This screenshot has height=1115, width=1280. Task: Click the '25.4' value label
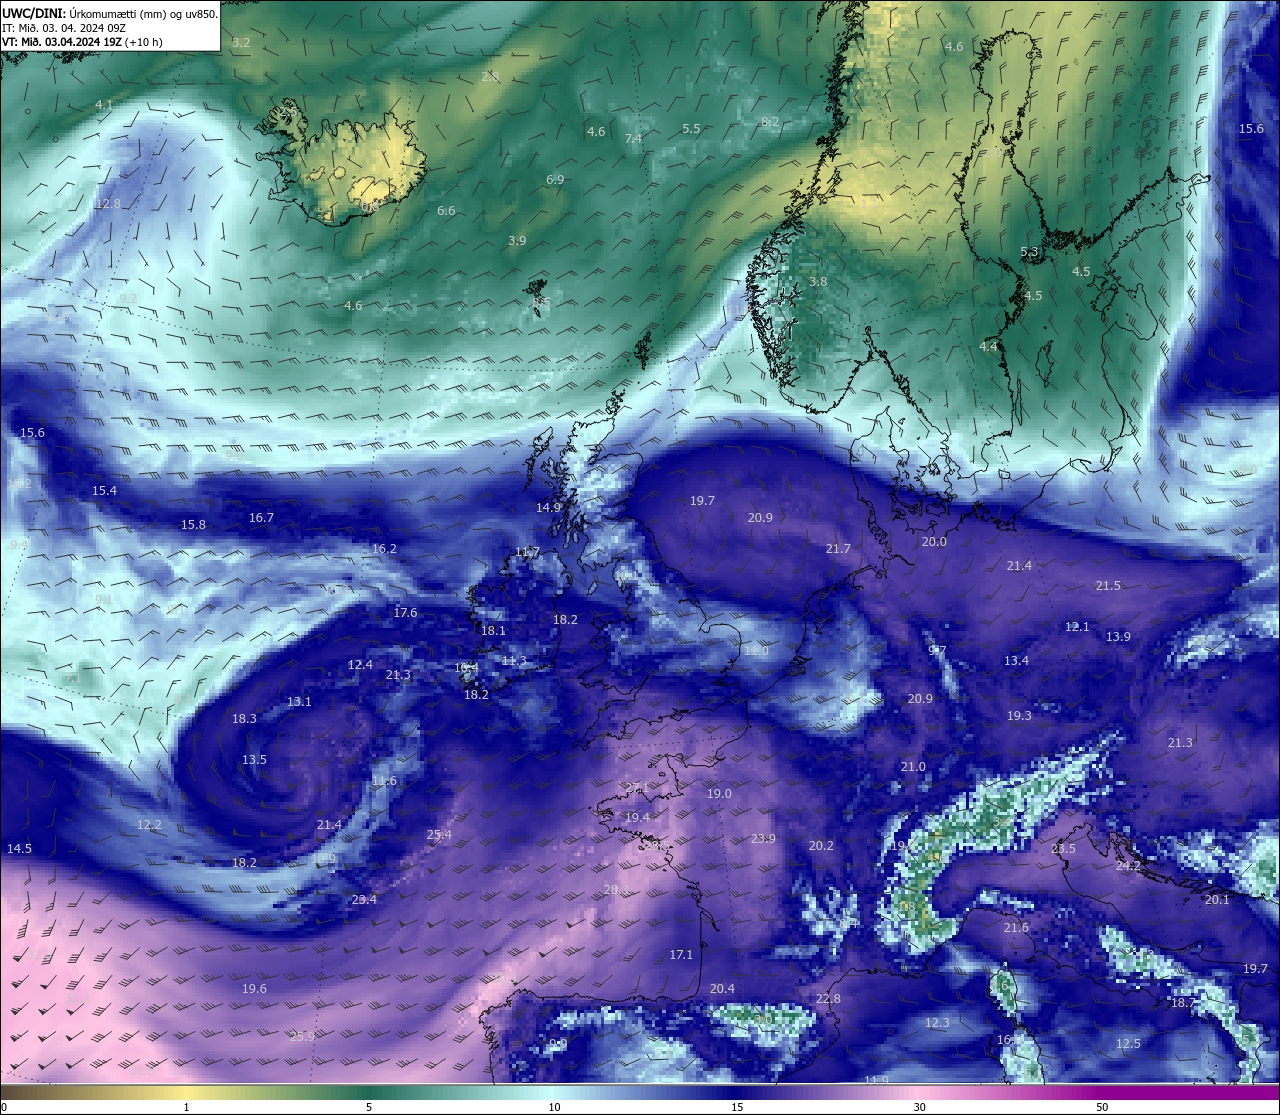439,835
